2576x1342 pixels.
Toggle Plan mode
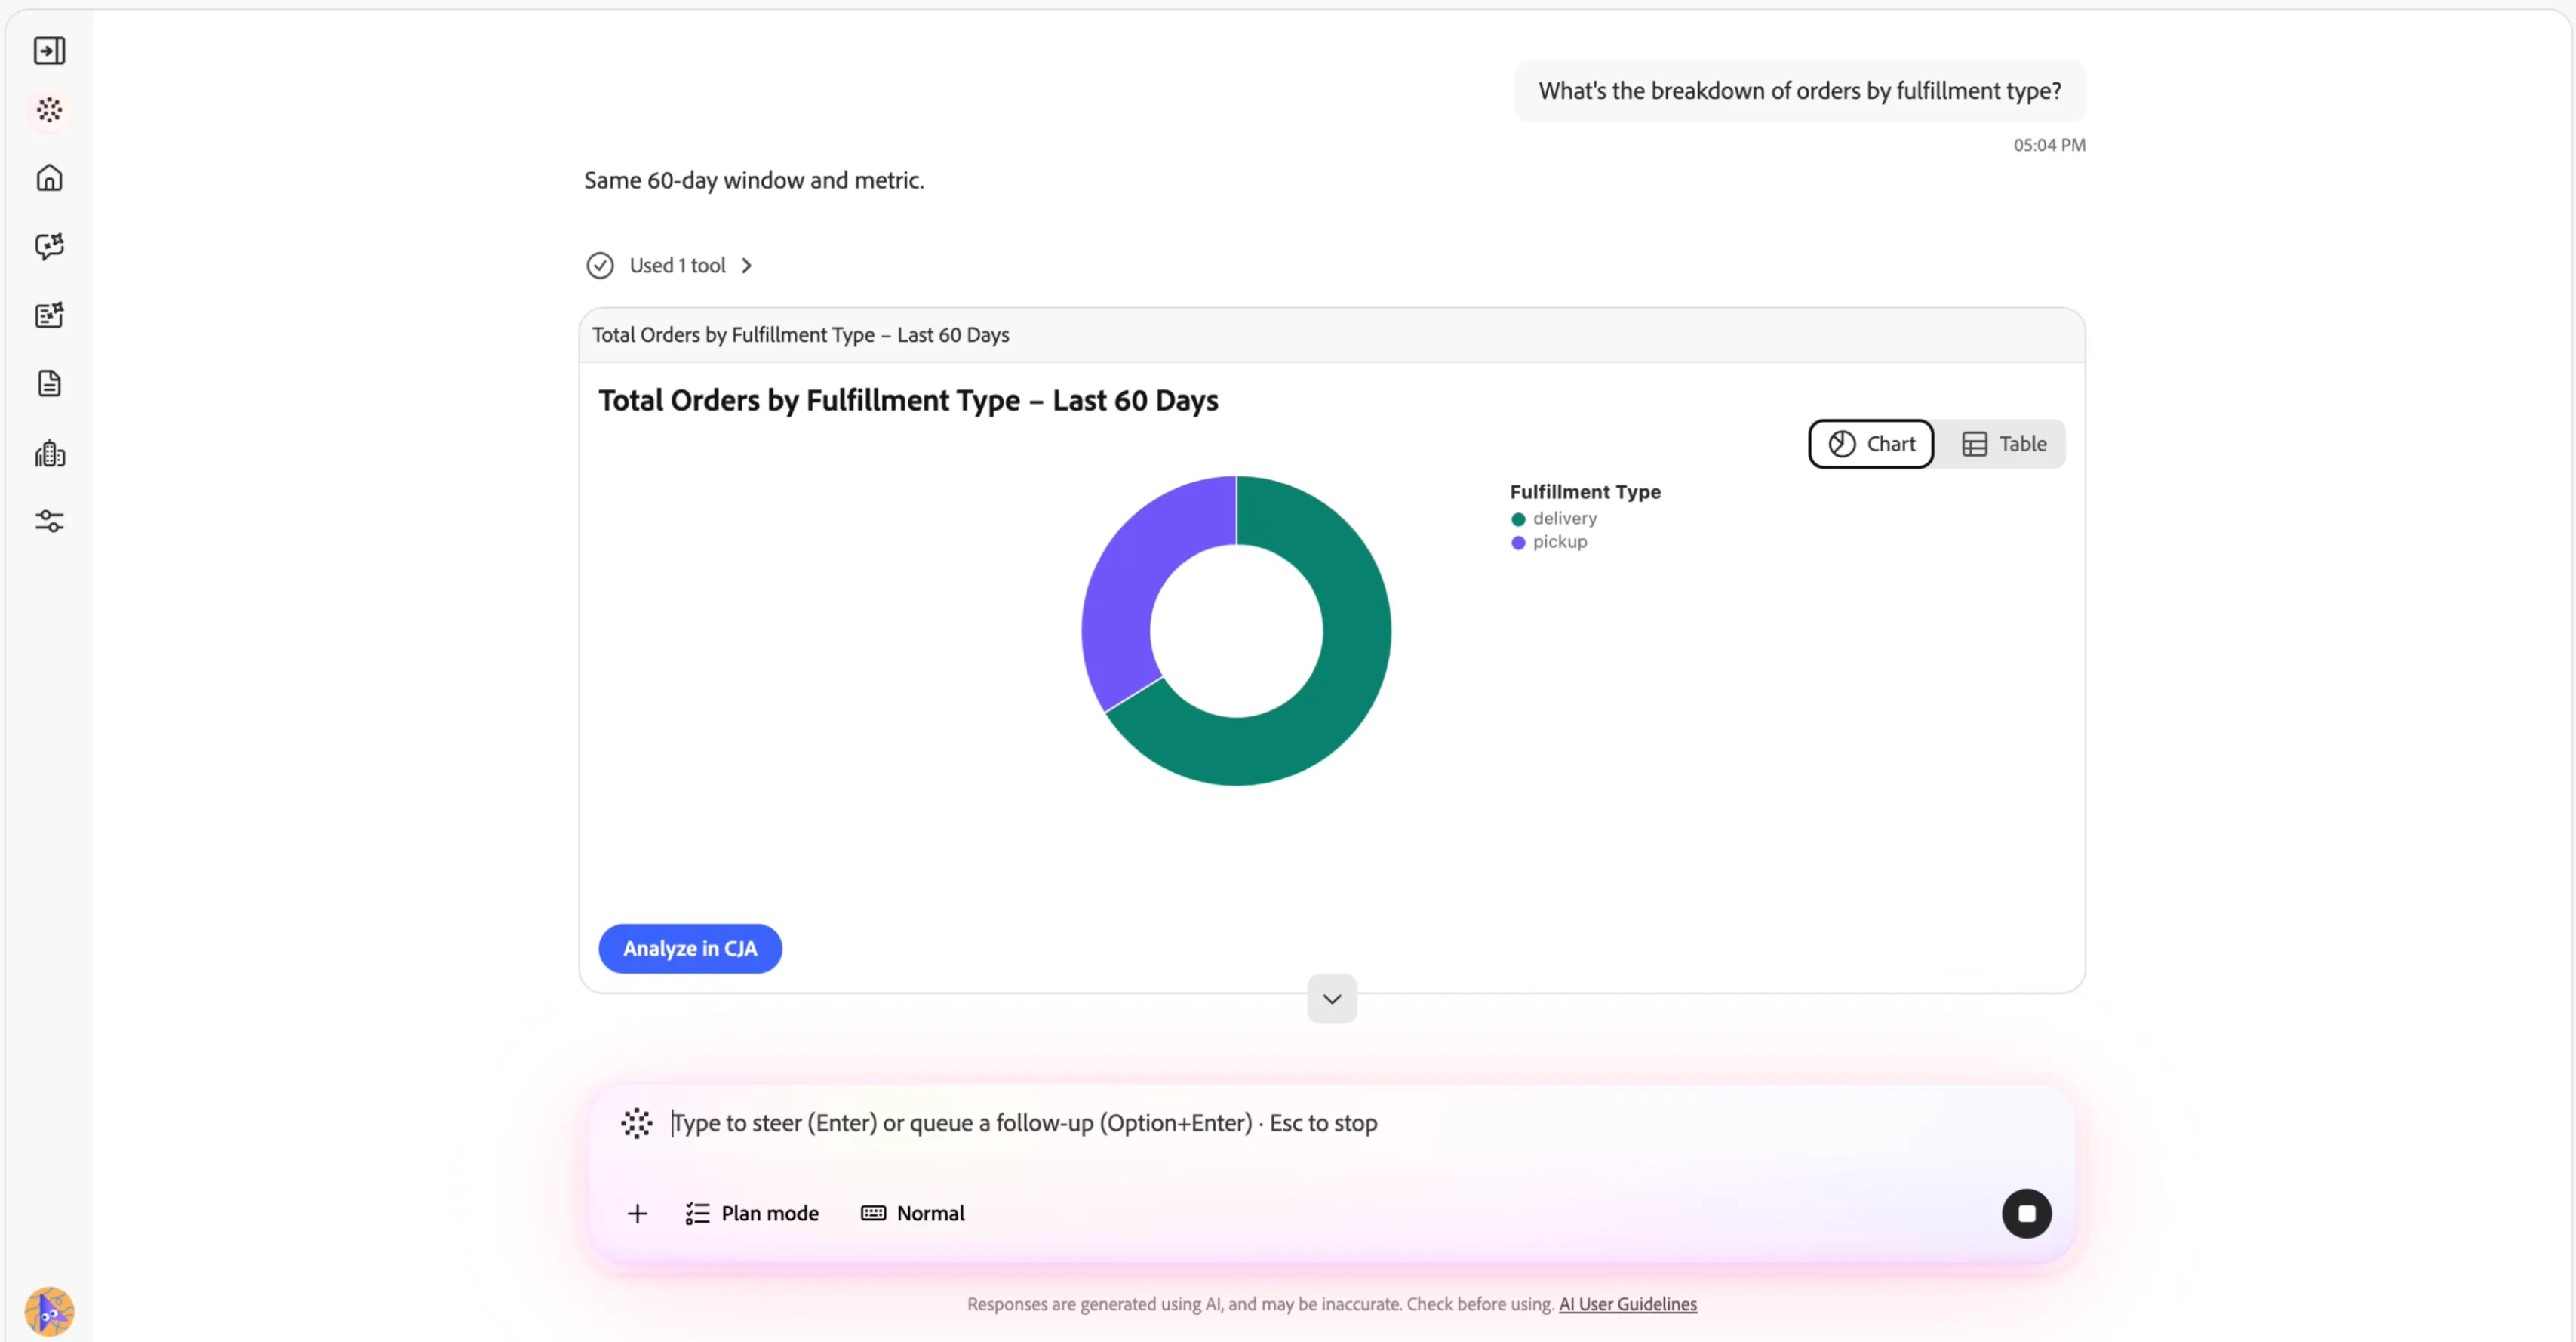752,1213
